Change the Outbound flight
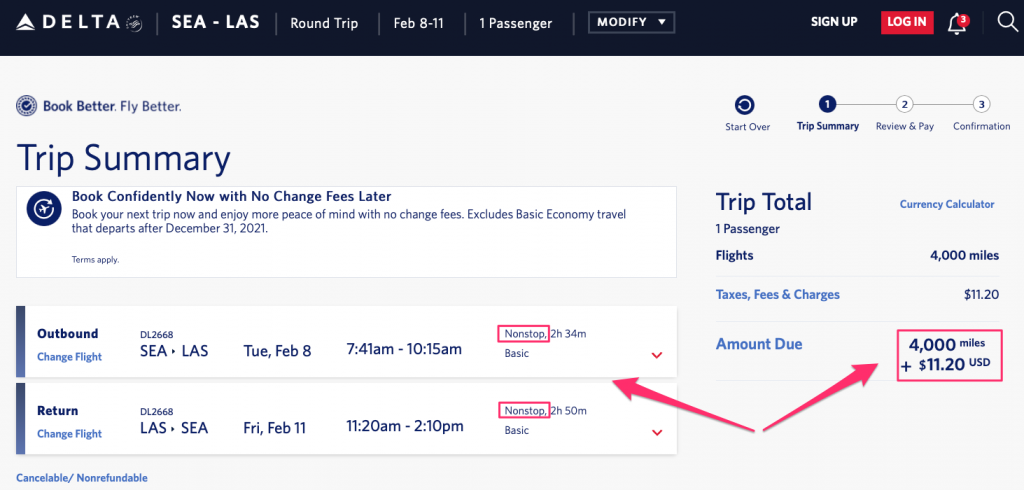 [69, 357]
